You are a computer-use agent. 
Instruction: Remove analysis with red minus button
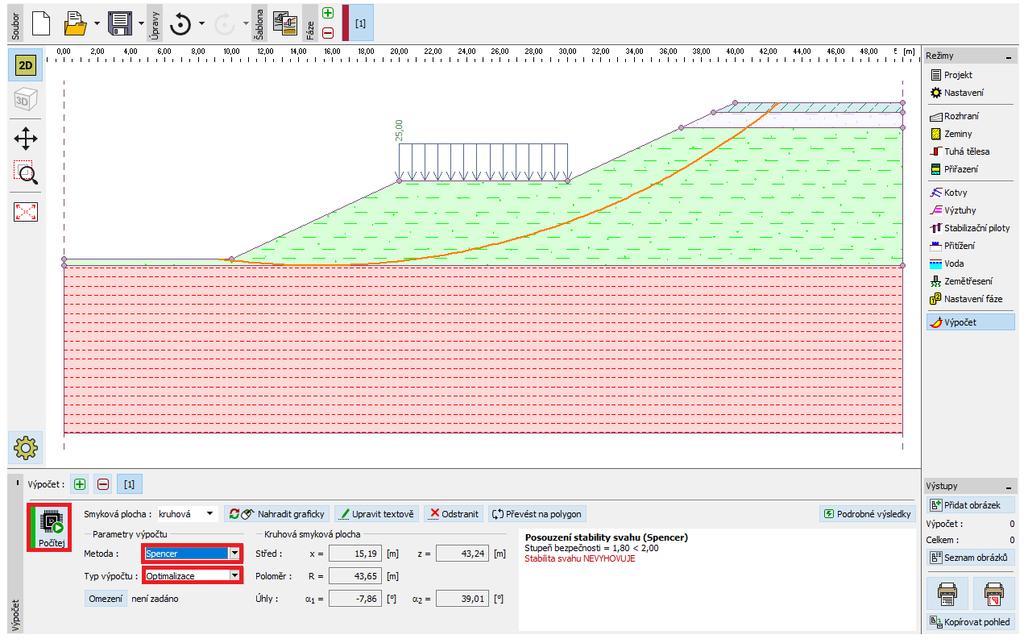[103, 484]
